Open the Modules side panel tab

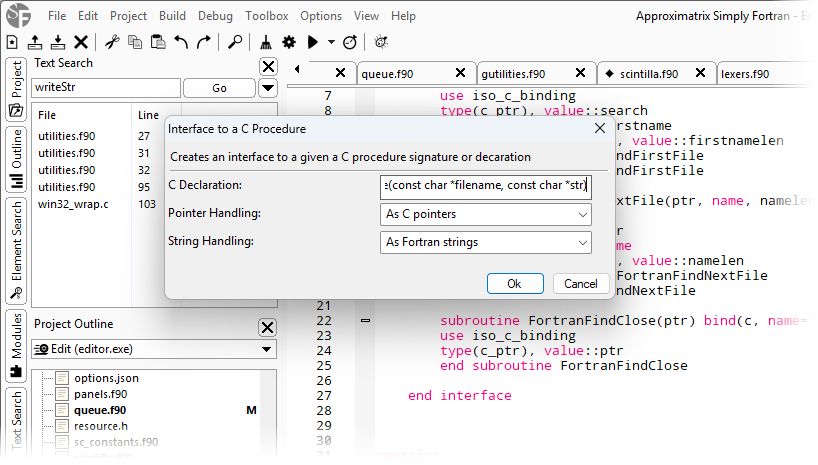(x=16, y=345)
